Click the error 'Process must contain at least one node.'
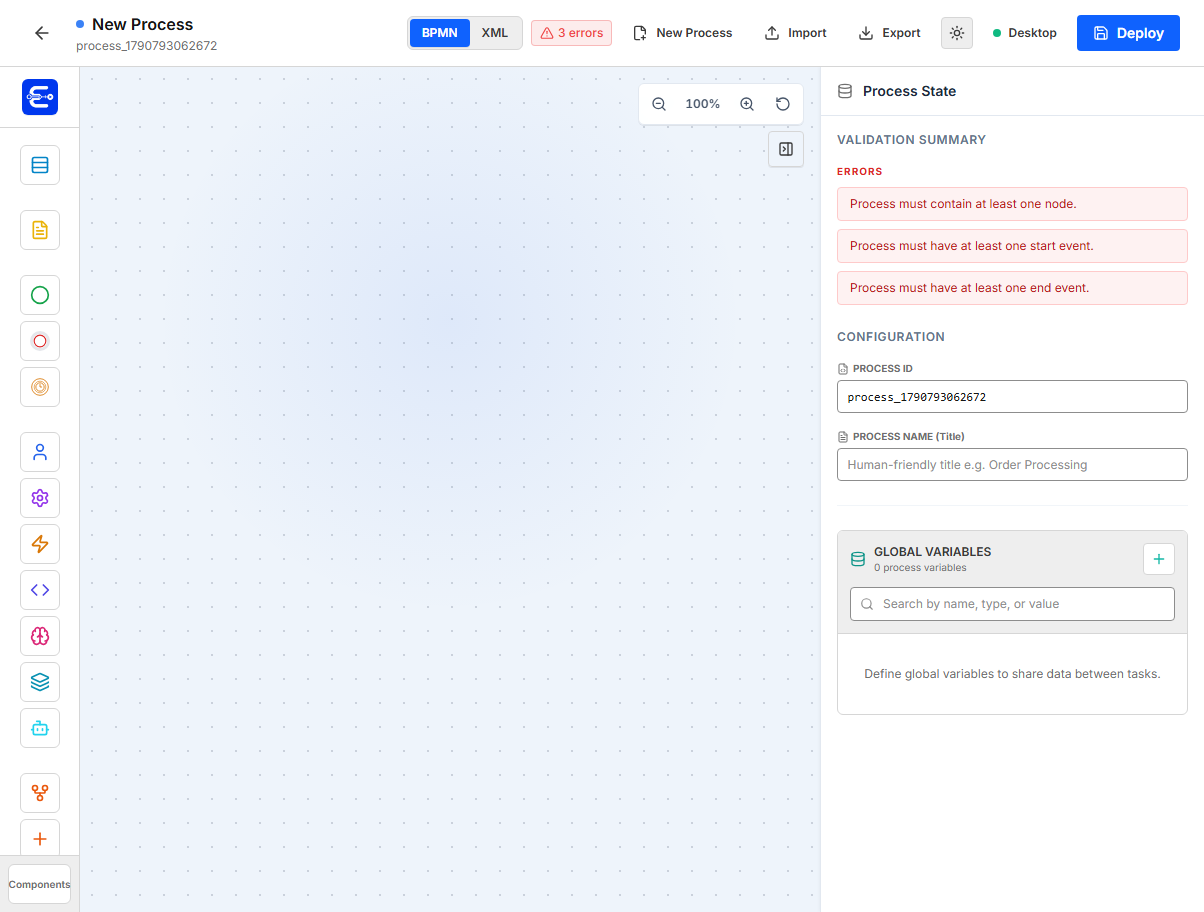 pyautogui.click(x=1012, y=204)
